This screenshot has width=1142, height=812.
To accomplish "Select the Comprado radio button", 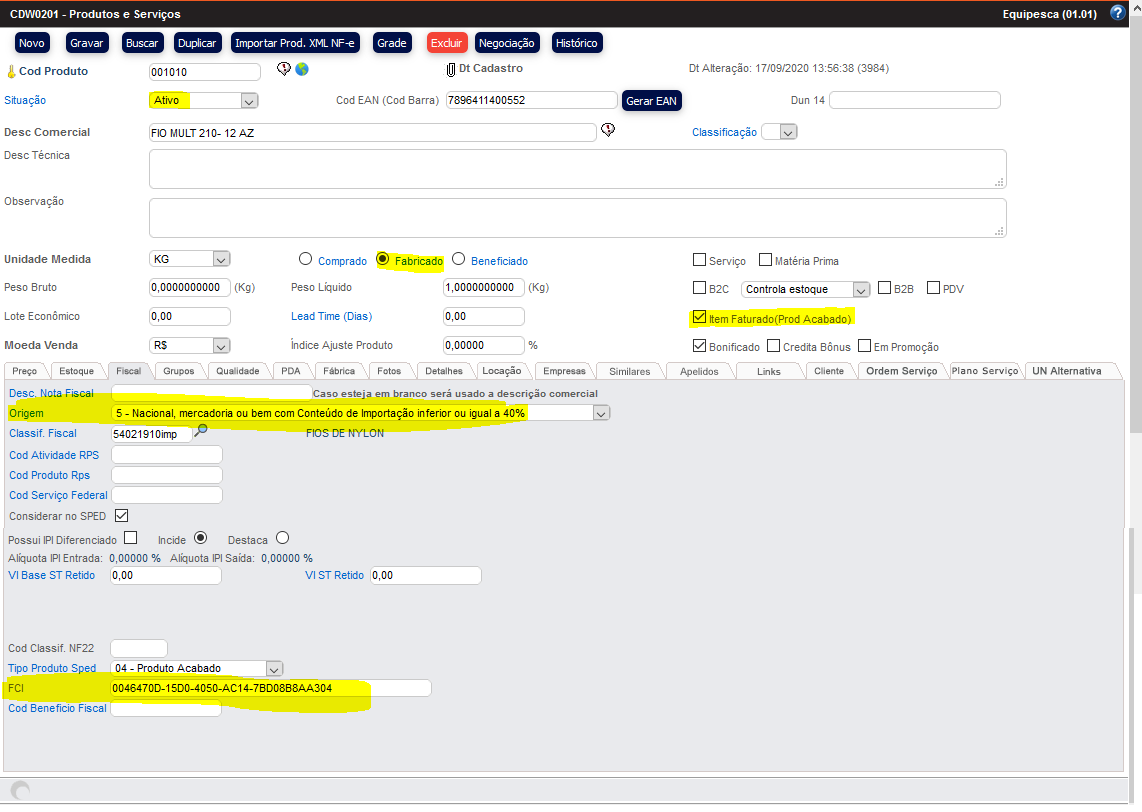I will tap(305, 259).
